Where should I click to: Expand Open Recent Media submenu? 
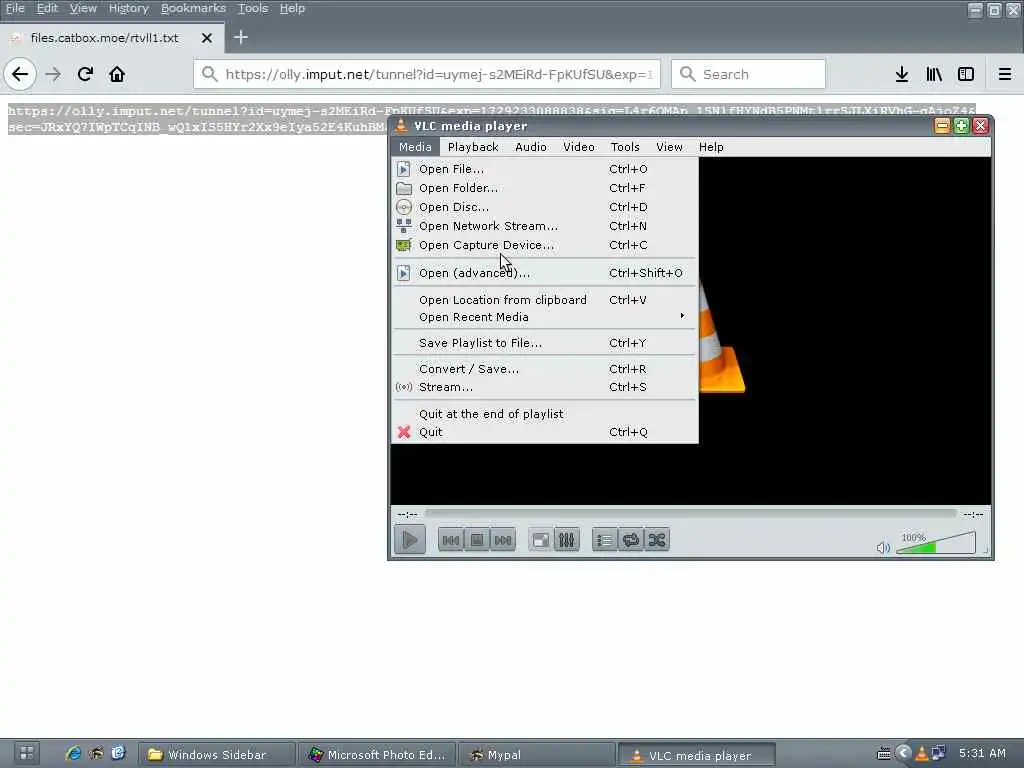[x=545, y=317]
